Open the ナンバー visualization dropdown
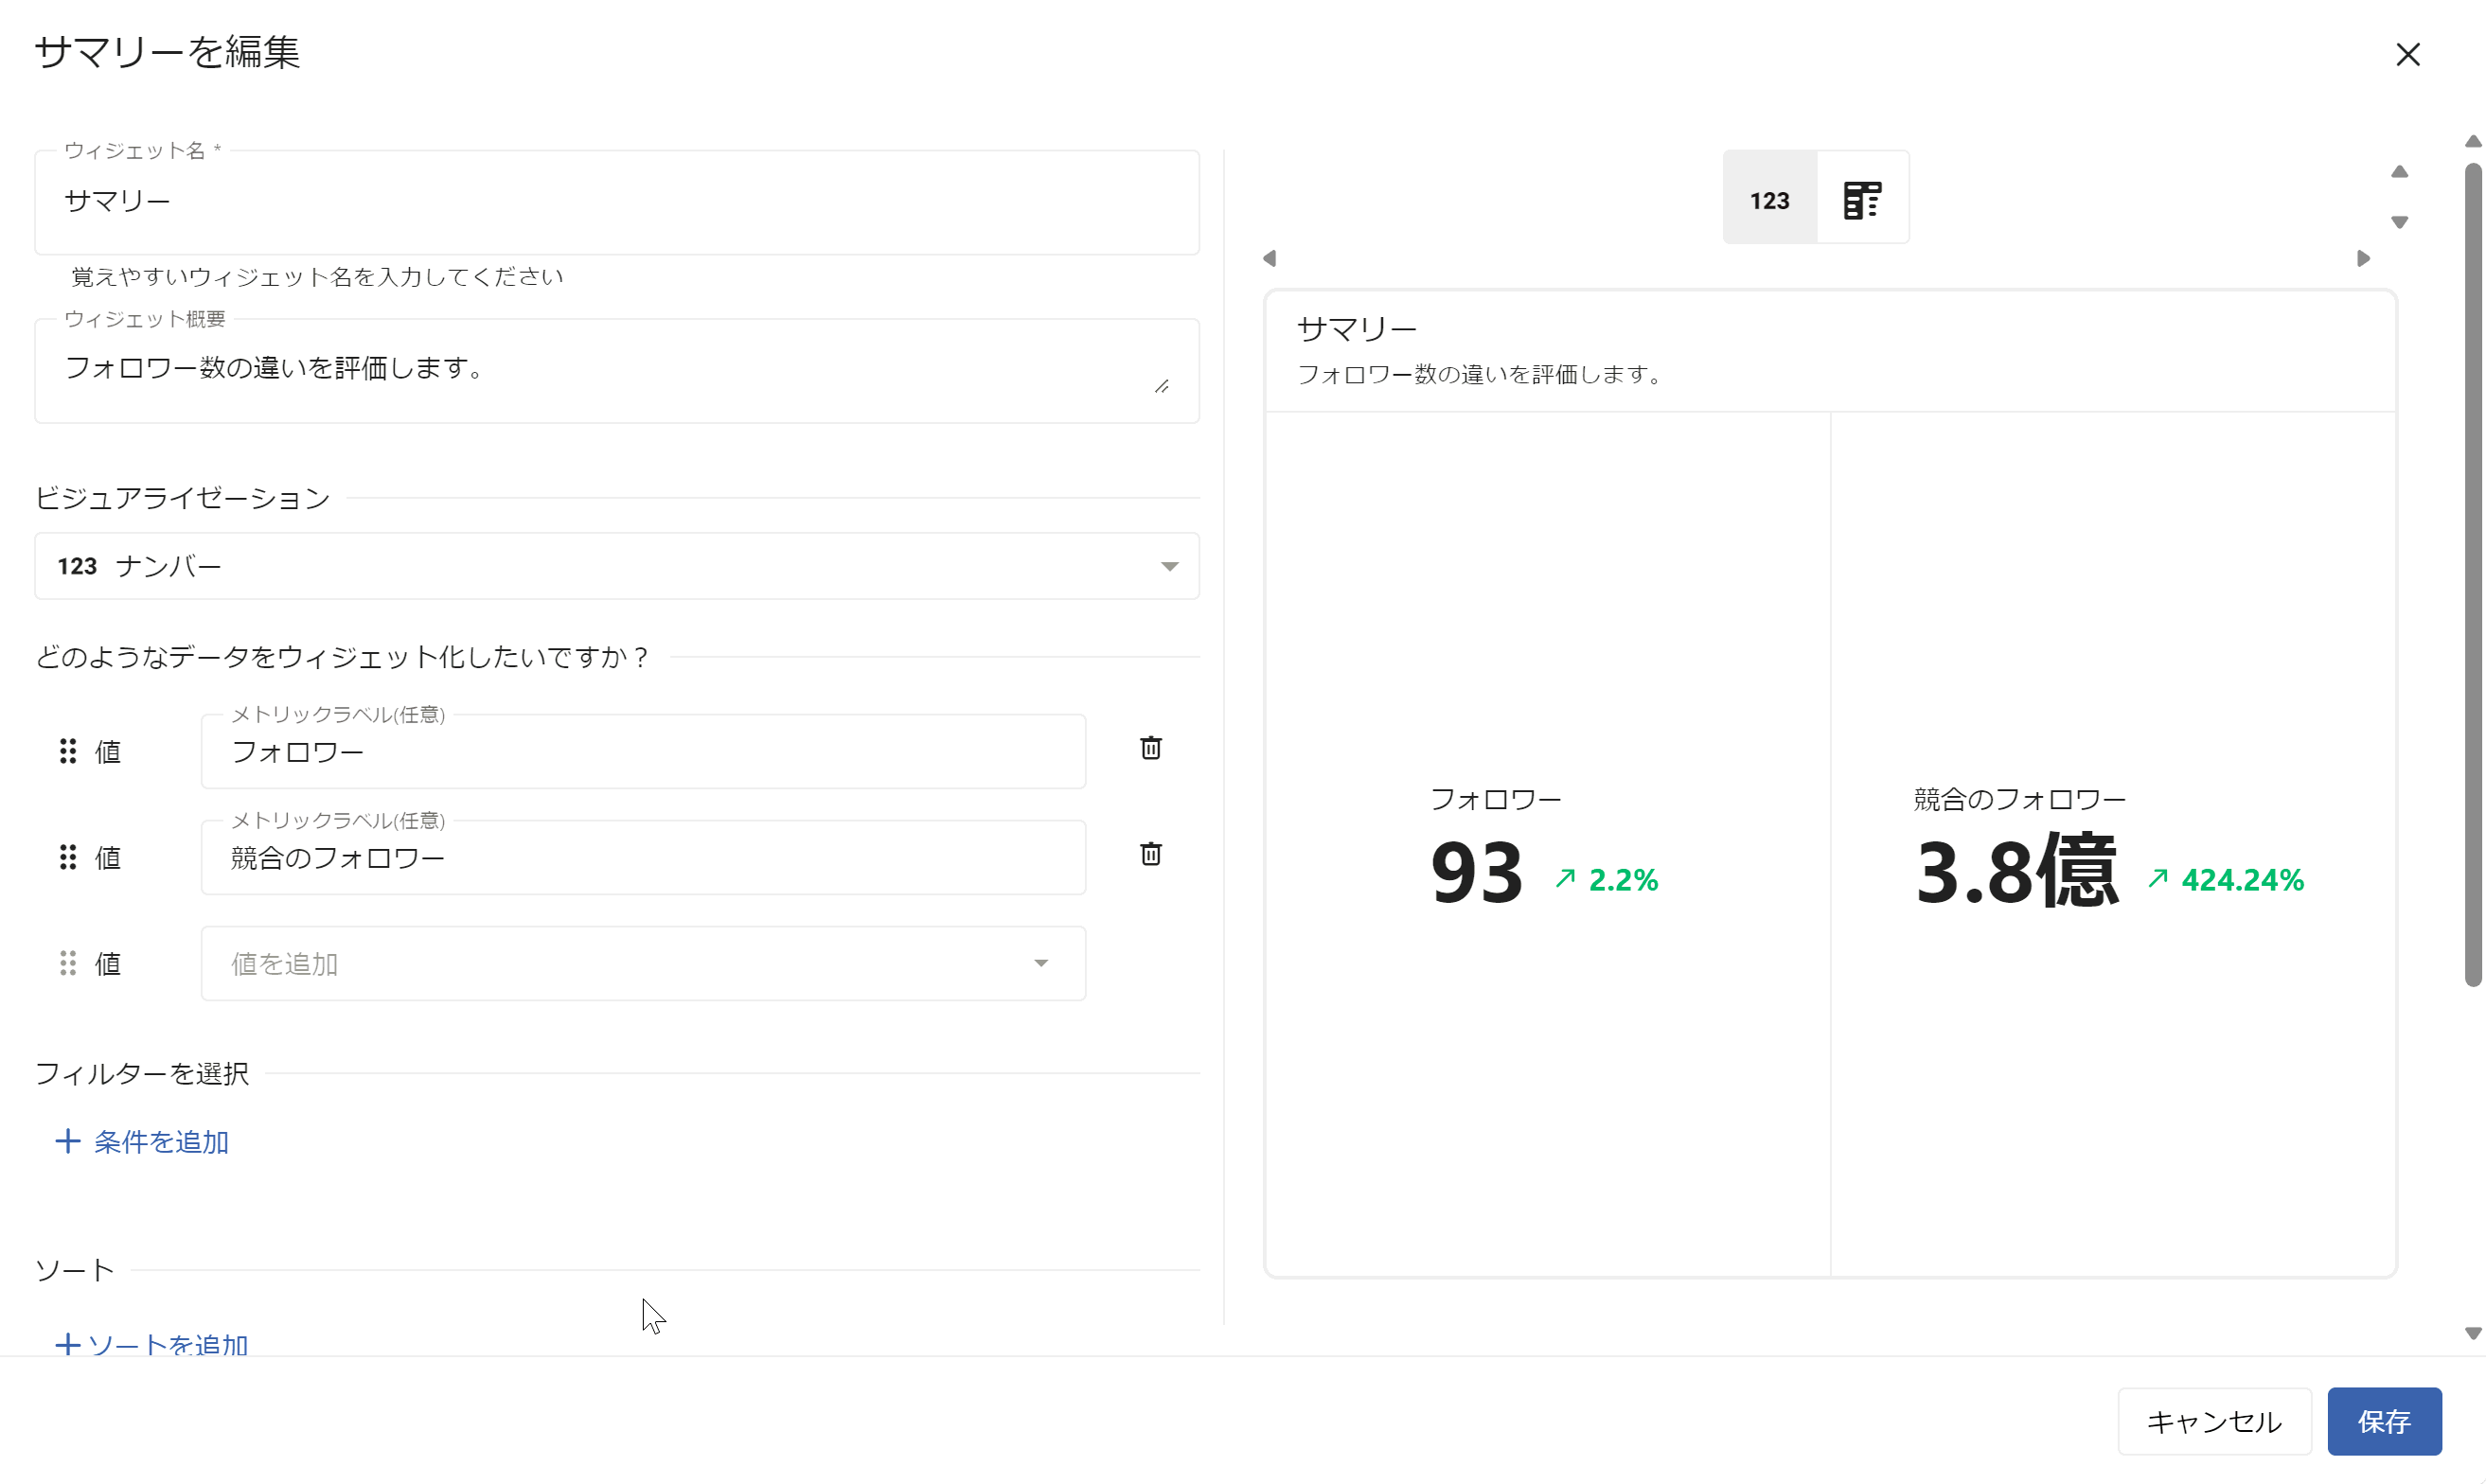Viewport: 2486px width, 1484px height. tap(617, 566)
